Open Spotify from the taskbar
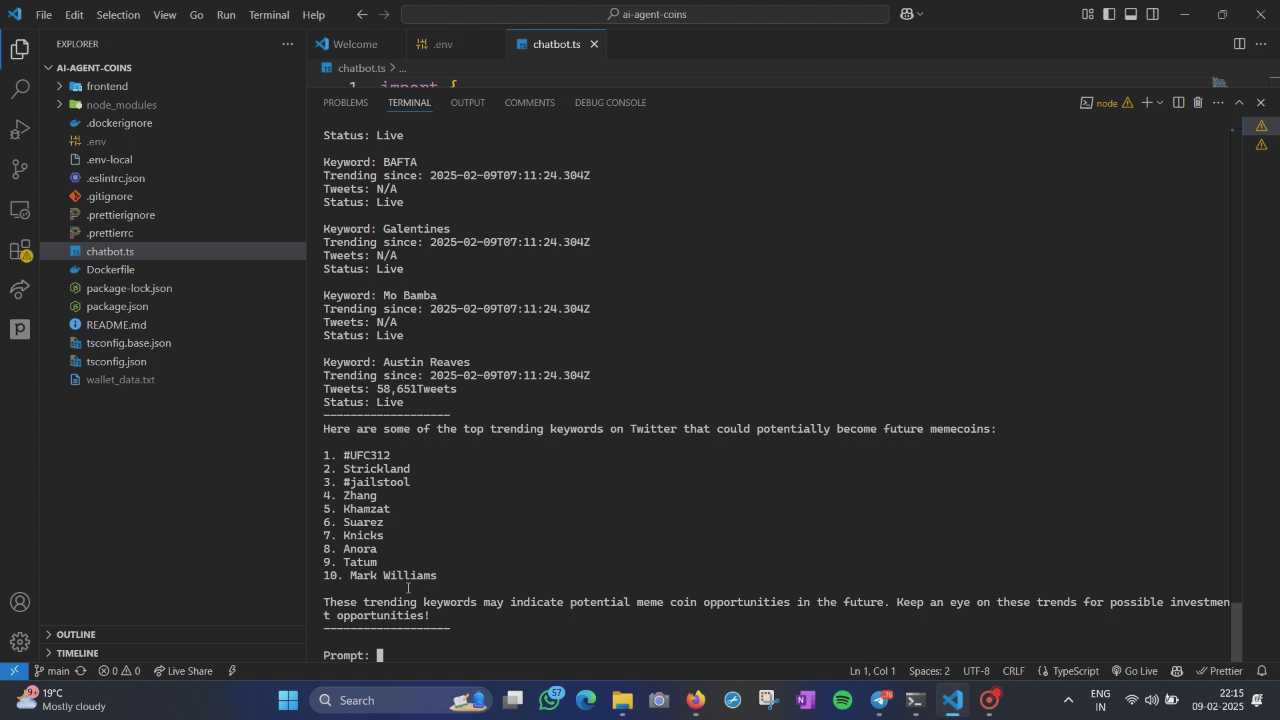 [x=843, y=700]
